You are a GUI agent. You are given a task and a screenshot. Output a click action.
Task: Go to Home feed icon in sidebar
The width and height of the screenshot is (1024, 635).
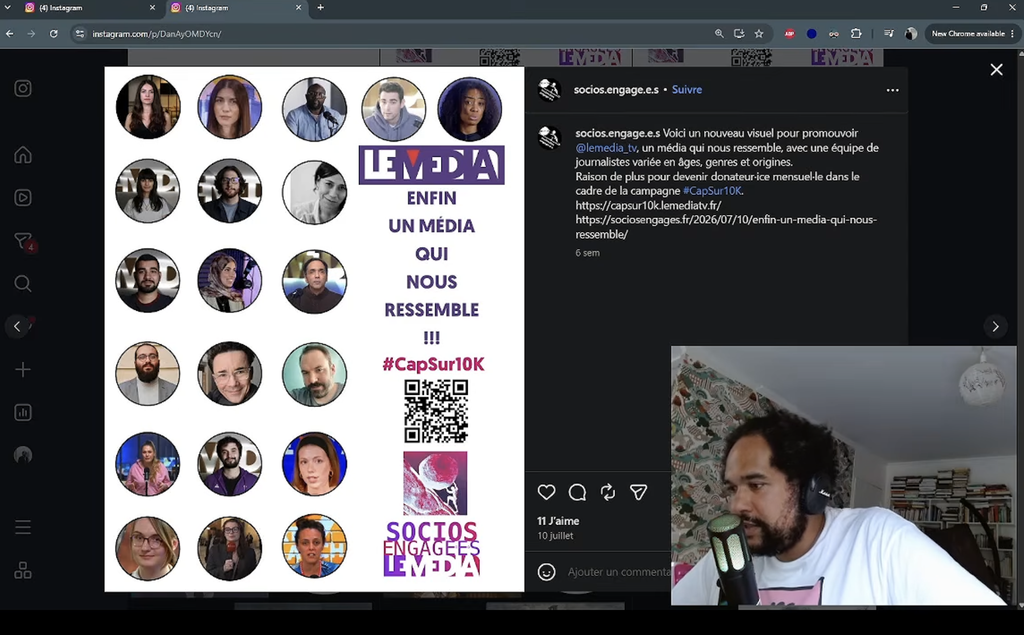(23, 155)
